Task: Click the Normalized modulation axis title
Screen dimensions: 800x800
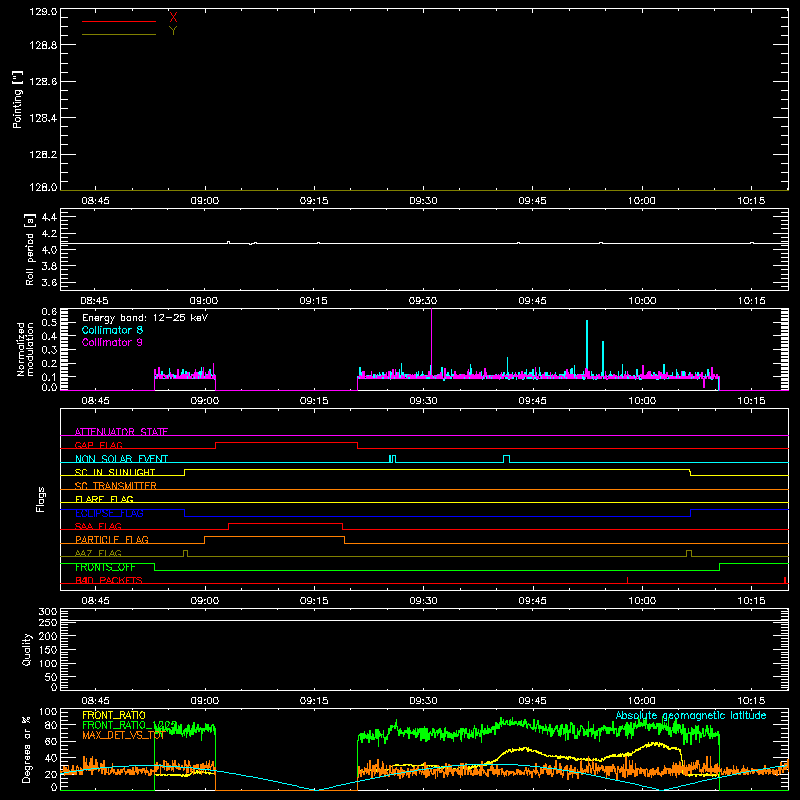Action: coord(25,349)
